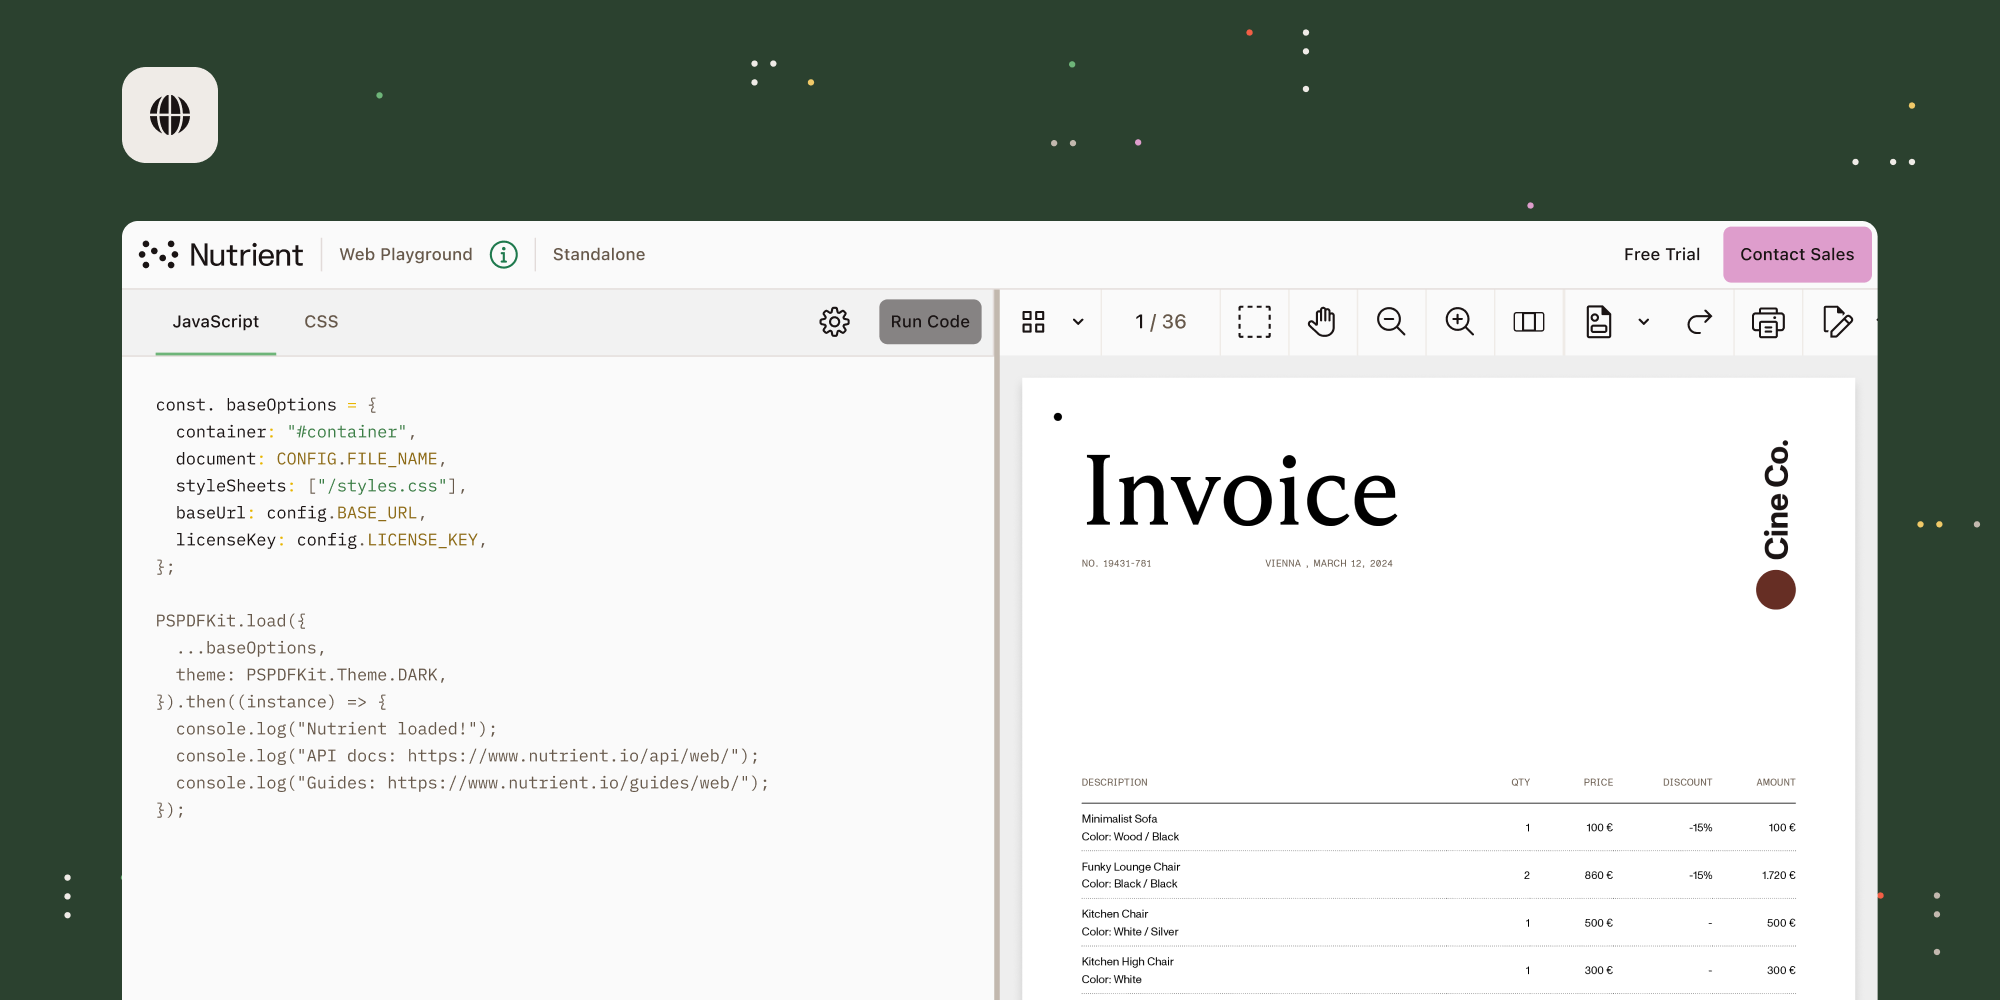Toggle the pan hand tool

tap(1322, 322)
